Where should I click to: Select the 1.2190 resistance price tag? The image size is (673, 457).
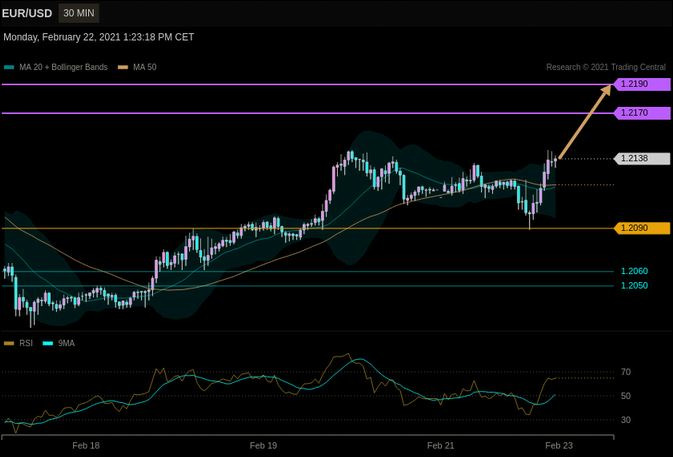click(x=642, y=84)
